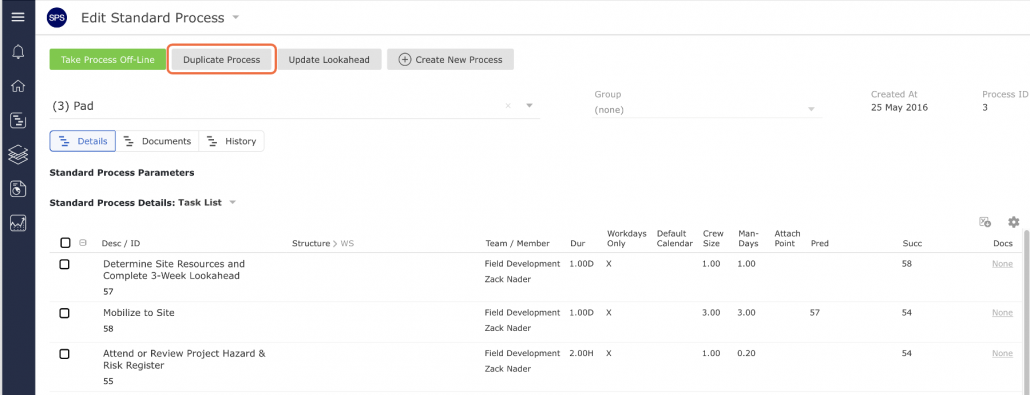Viewport: 1030px width, 395px height.
Task: Expand the Task List view dropdown arrow
Action: (x=232, y=203)
